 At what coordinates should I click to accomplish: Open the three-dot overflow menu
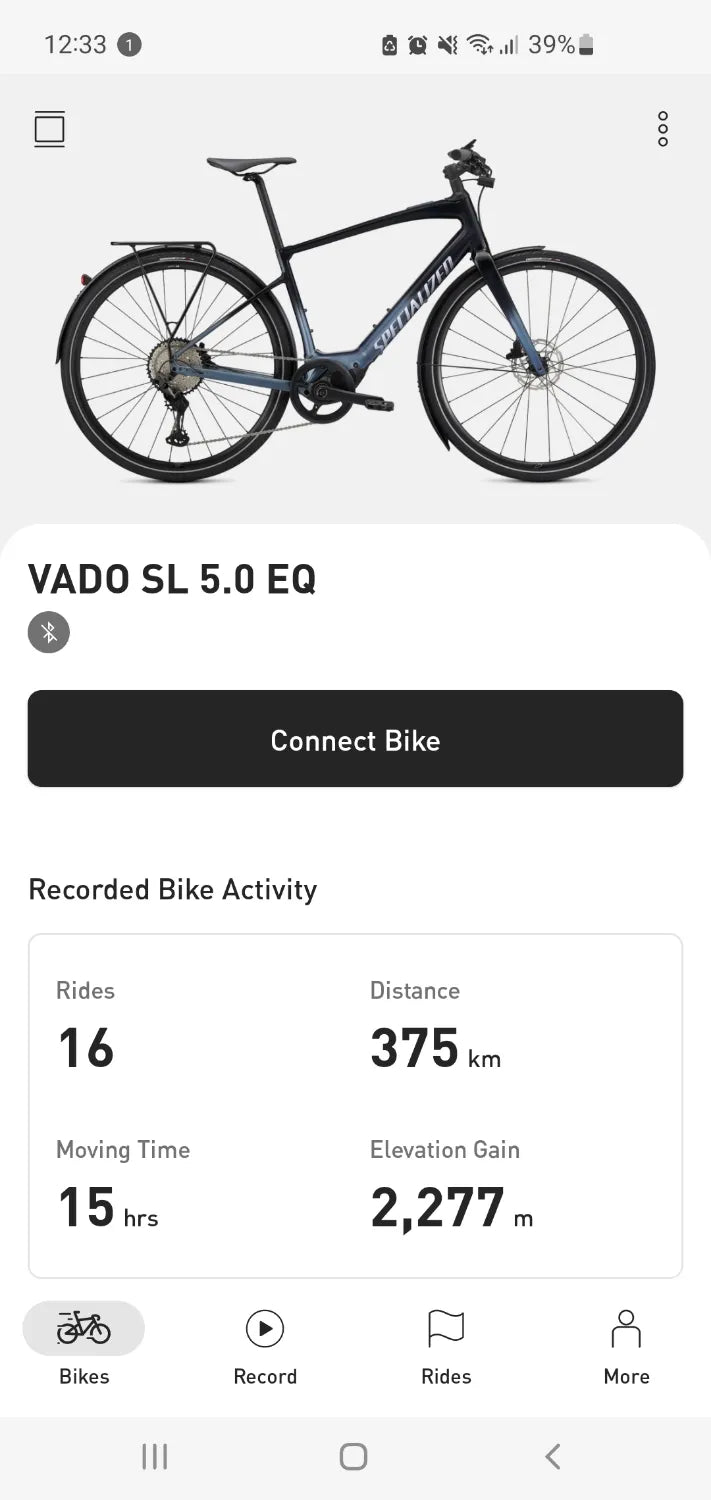tap(662, 128)
